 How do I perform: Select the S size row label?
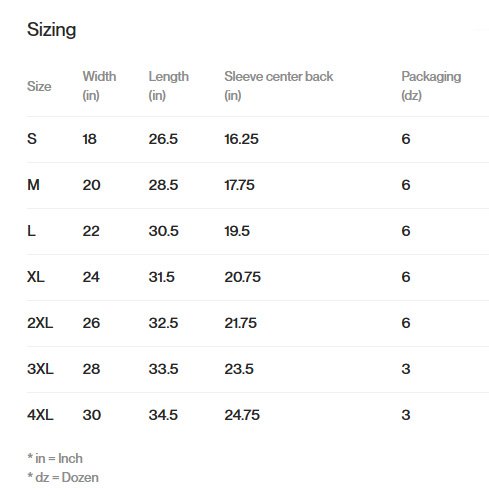[32, 139]
